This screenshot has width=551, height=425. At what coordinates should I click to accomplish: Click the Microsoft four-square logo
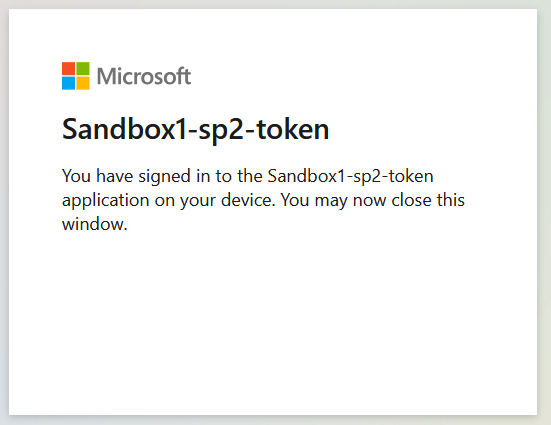[76, 76]
